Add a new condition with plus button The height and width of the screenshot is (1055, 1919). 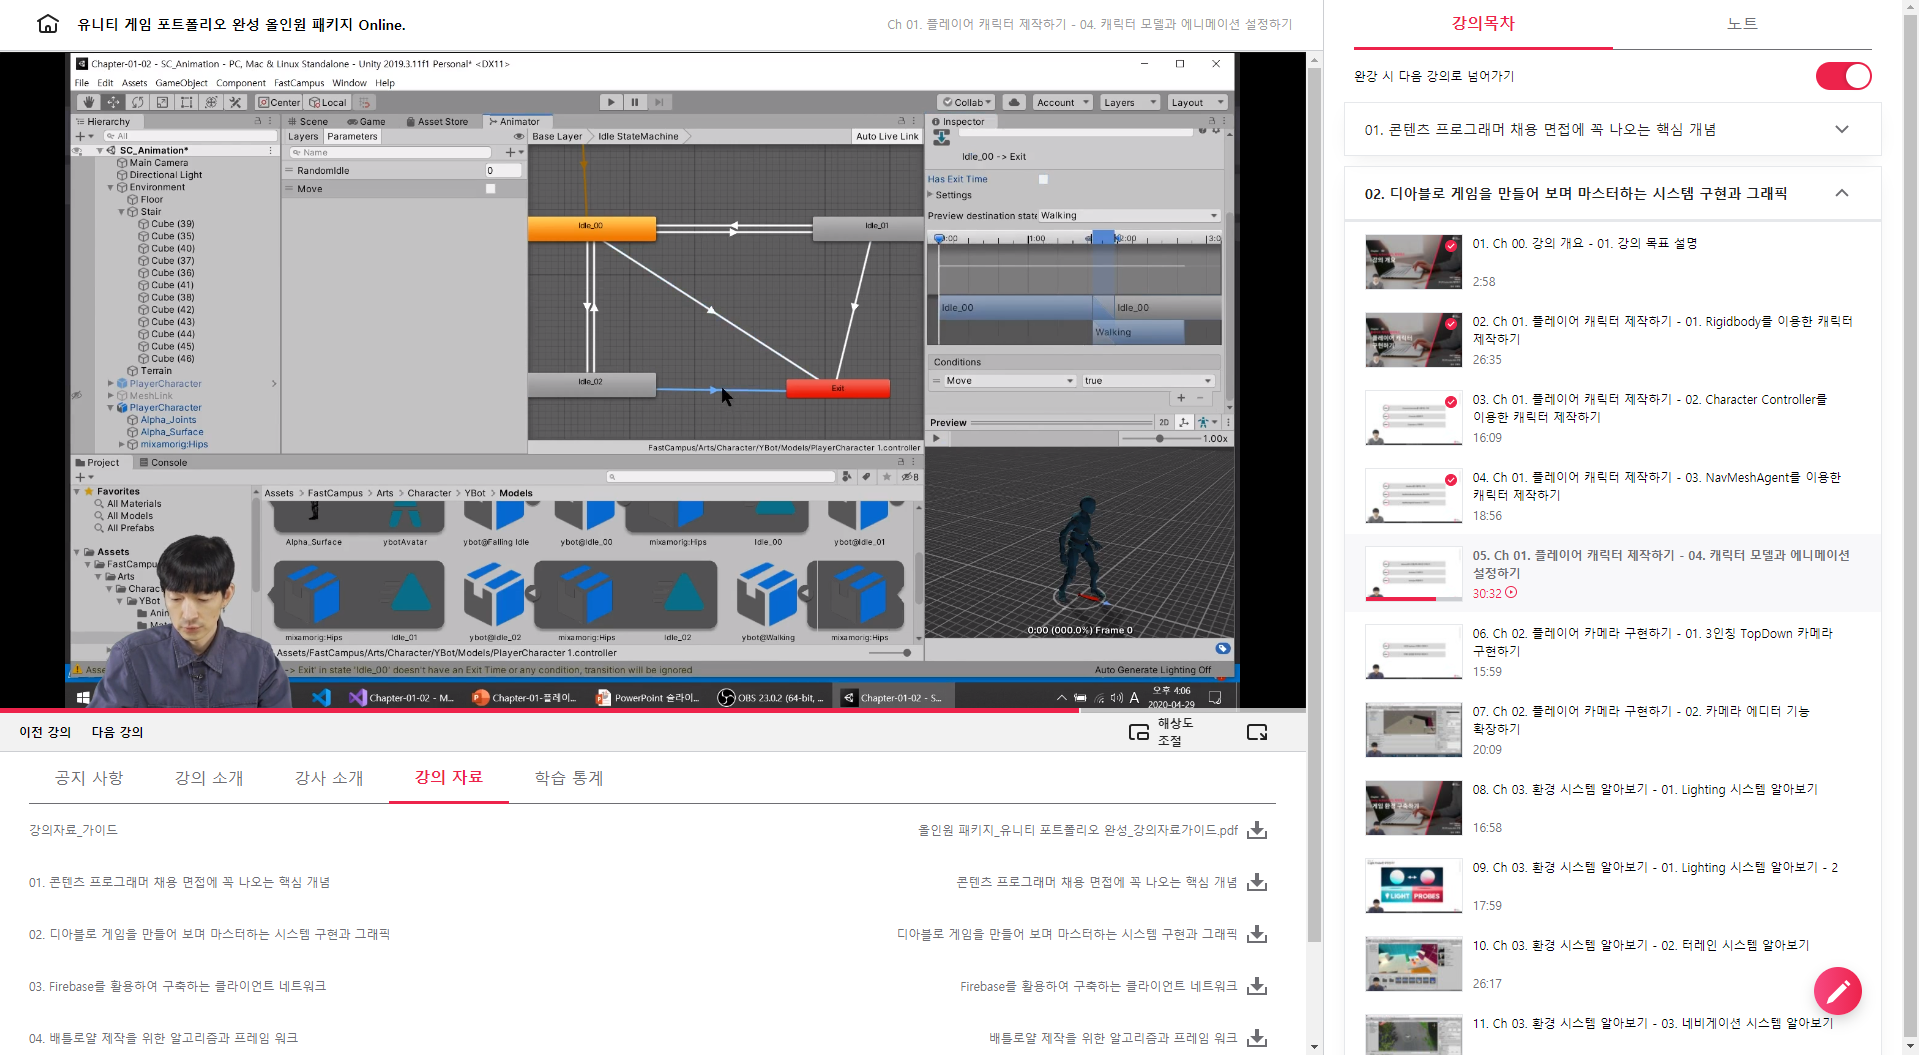(1181, 397)
